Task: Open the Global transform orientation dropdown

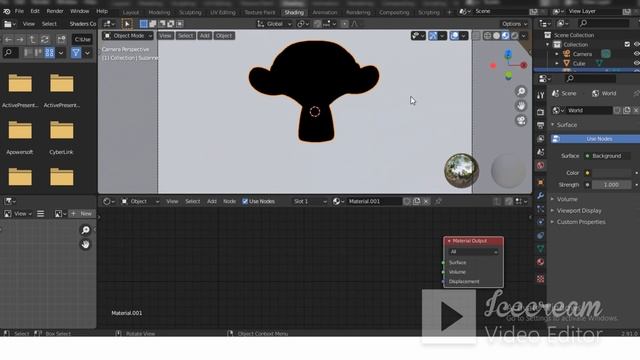Action: pyautogui.click(x=274, y=24)
